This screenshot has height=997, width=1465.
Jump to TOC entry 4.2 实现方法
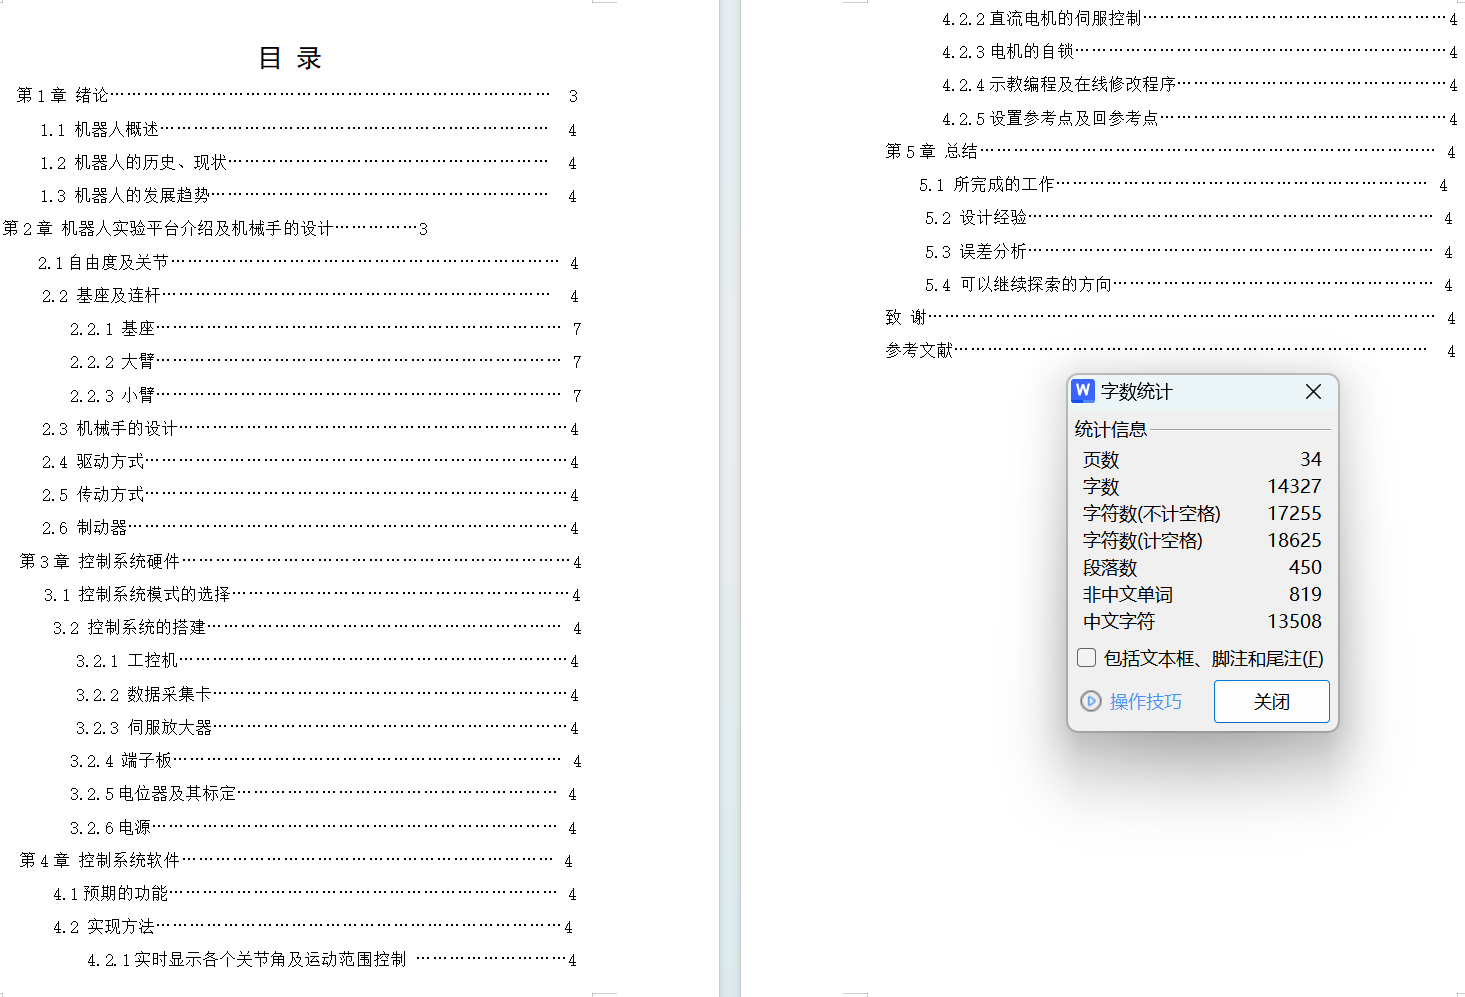pyautogui.click(x=313, y=927)
